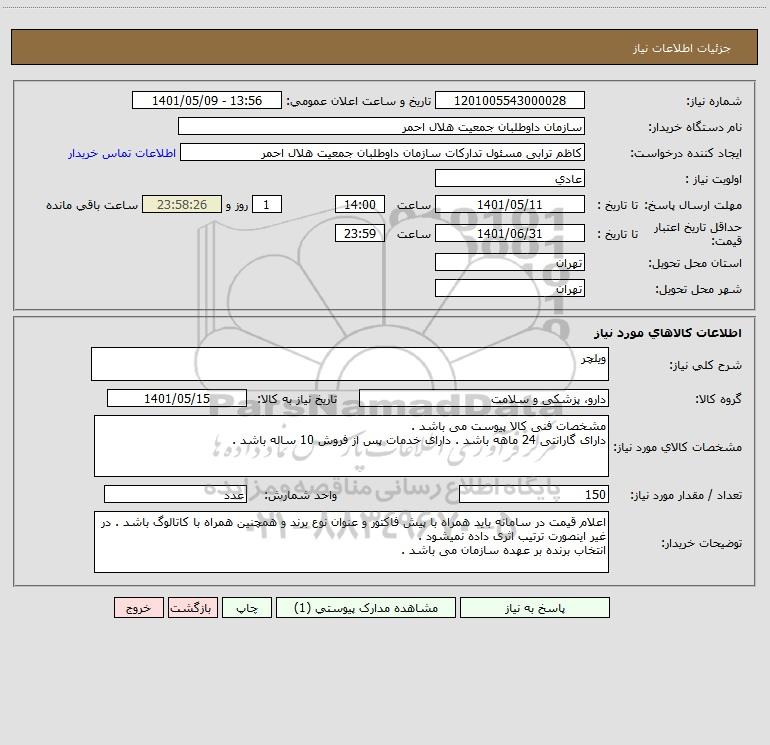Click the priority field showing عادي
770x745 pixels.
(510, 178)
